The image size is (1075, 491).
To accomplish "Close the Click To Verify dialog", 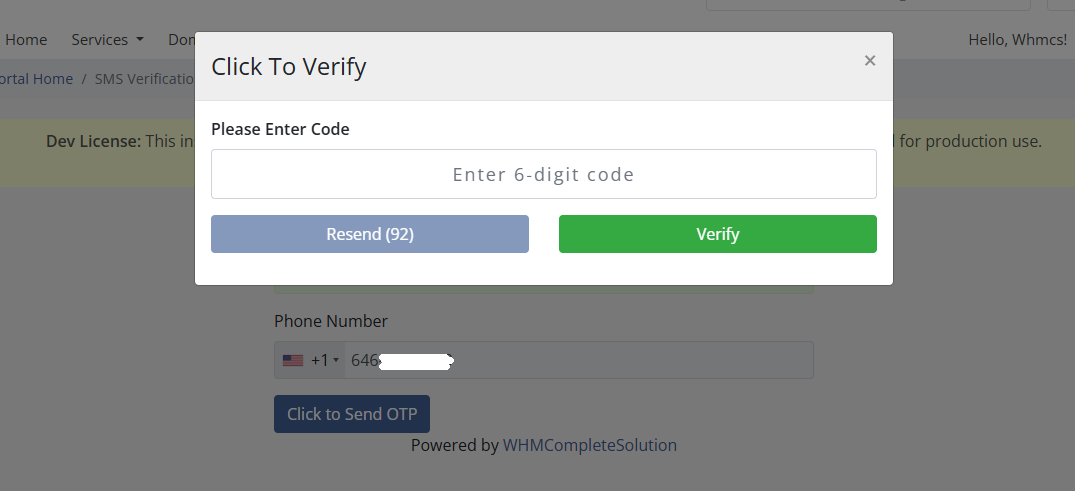I will pos(869,60).
